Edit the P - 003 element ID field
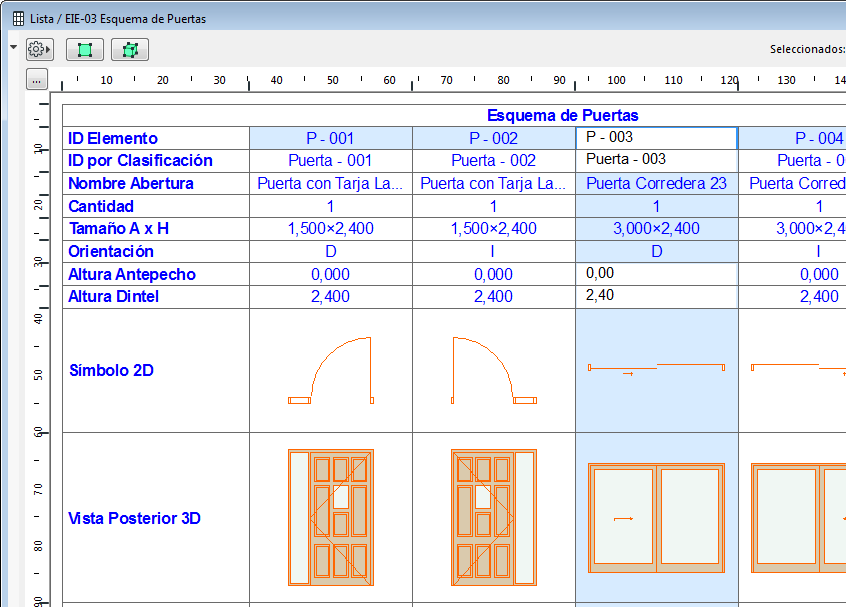846x607 pixels. pyautogui.click(x=656, y=138)
